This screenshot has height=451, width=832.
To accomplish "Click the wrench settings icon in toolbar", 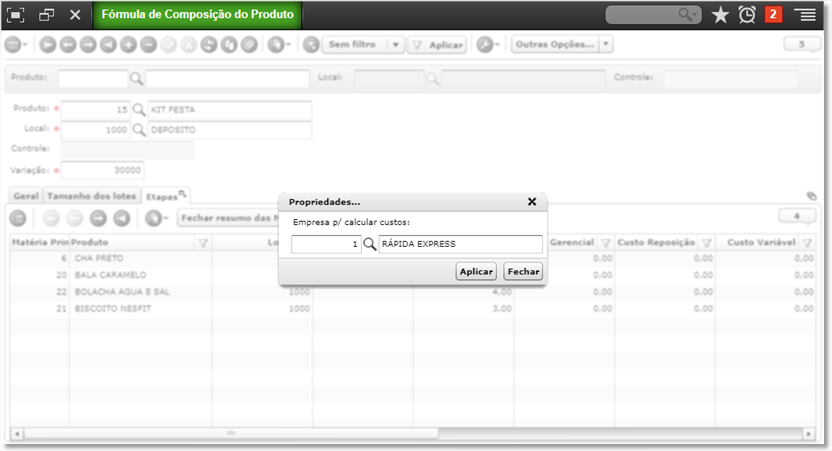I will pyautogui.click(x=484, y=45).
